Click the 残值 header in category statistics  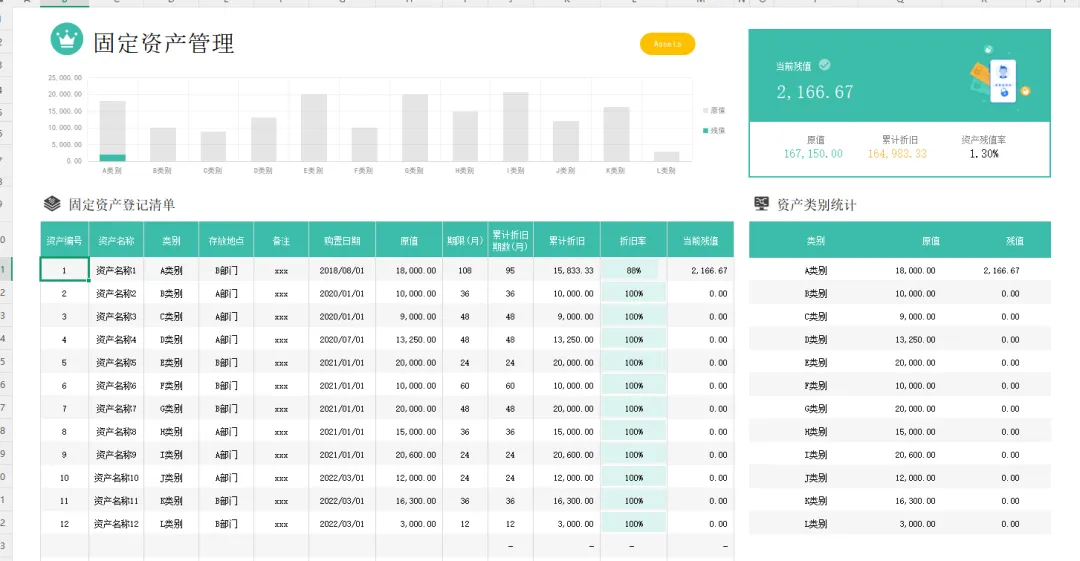pos(1014,241)
